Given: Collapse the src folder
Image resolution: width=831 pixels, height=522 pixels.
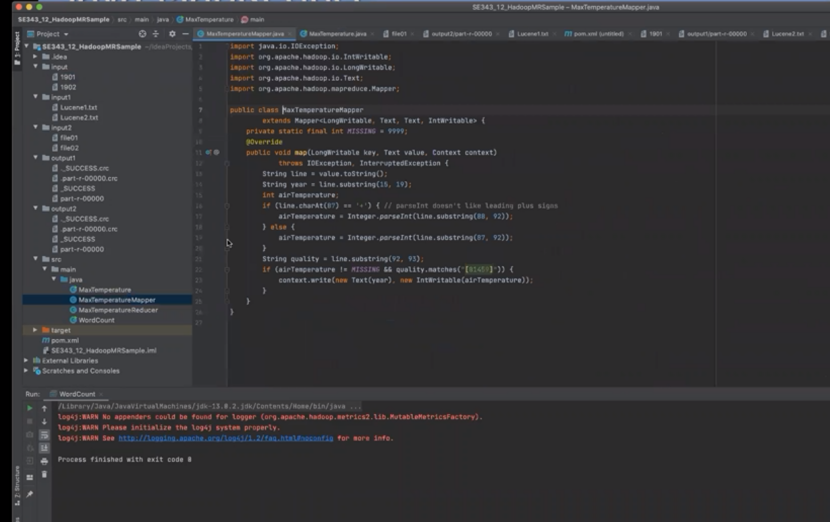Looking at the screenshot, I should coord(36,259).
